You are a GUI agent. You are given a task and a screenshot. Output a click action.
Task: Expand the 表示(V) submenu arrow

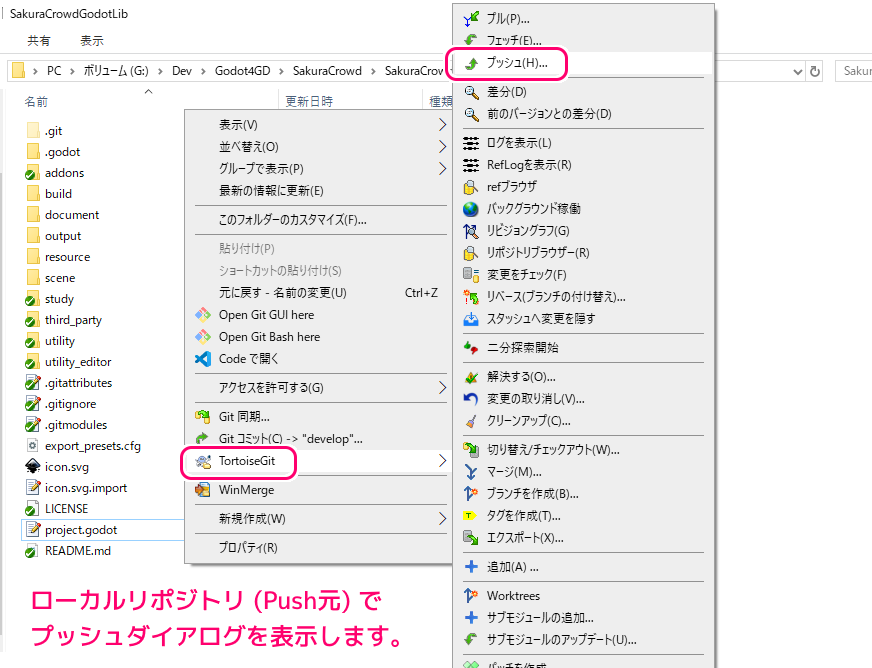(442, 125)
